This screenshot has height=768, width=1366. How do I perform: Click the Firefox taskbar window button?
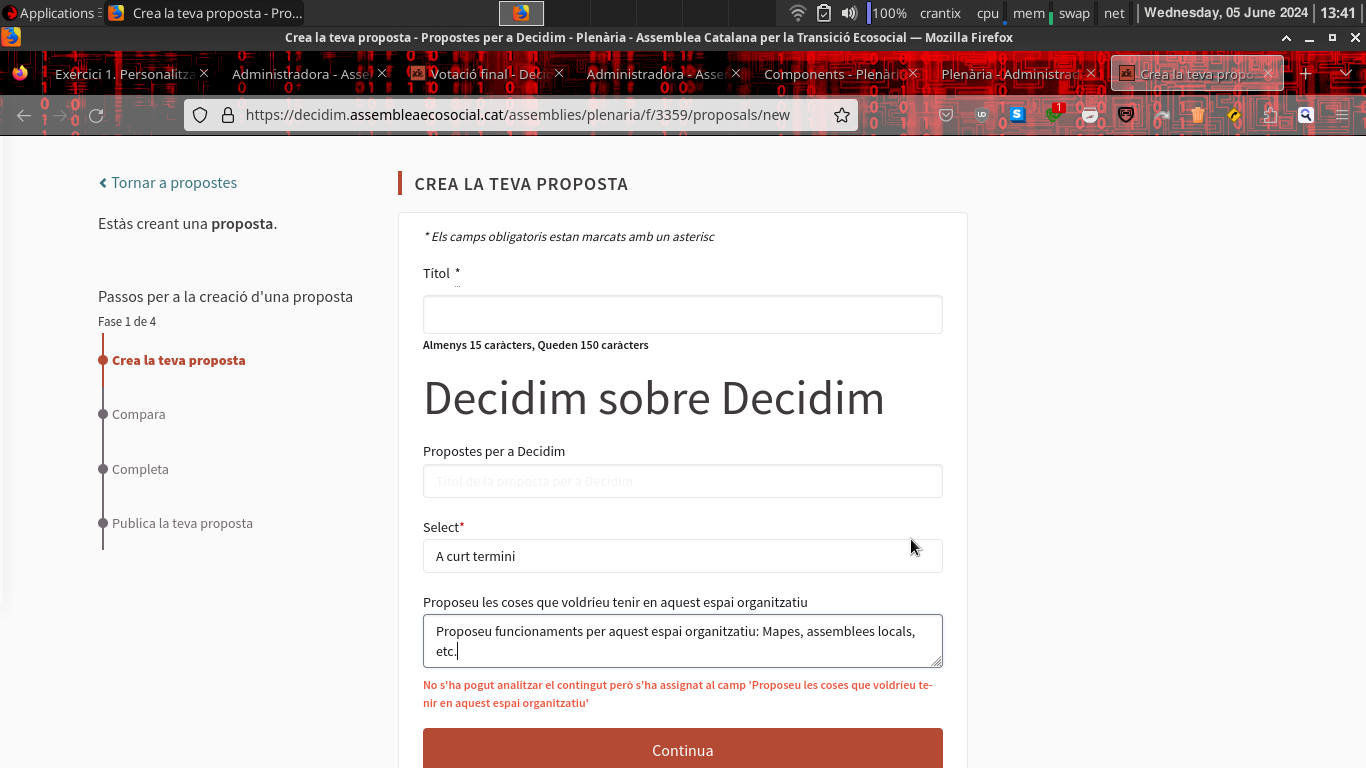pyautogui.click(x=204, y=13)
